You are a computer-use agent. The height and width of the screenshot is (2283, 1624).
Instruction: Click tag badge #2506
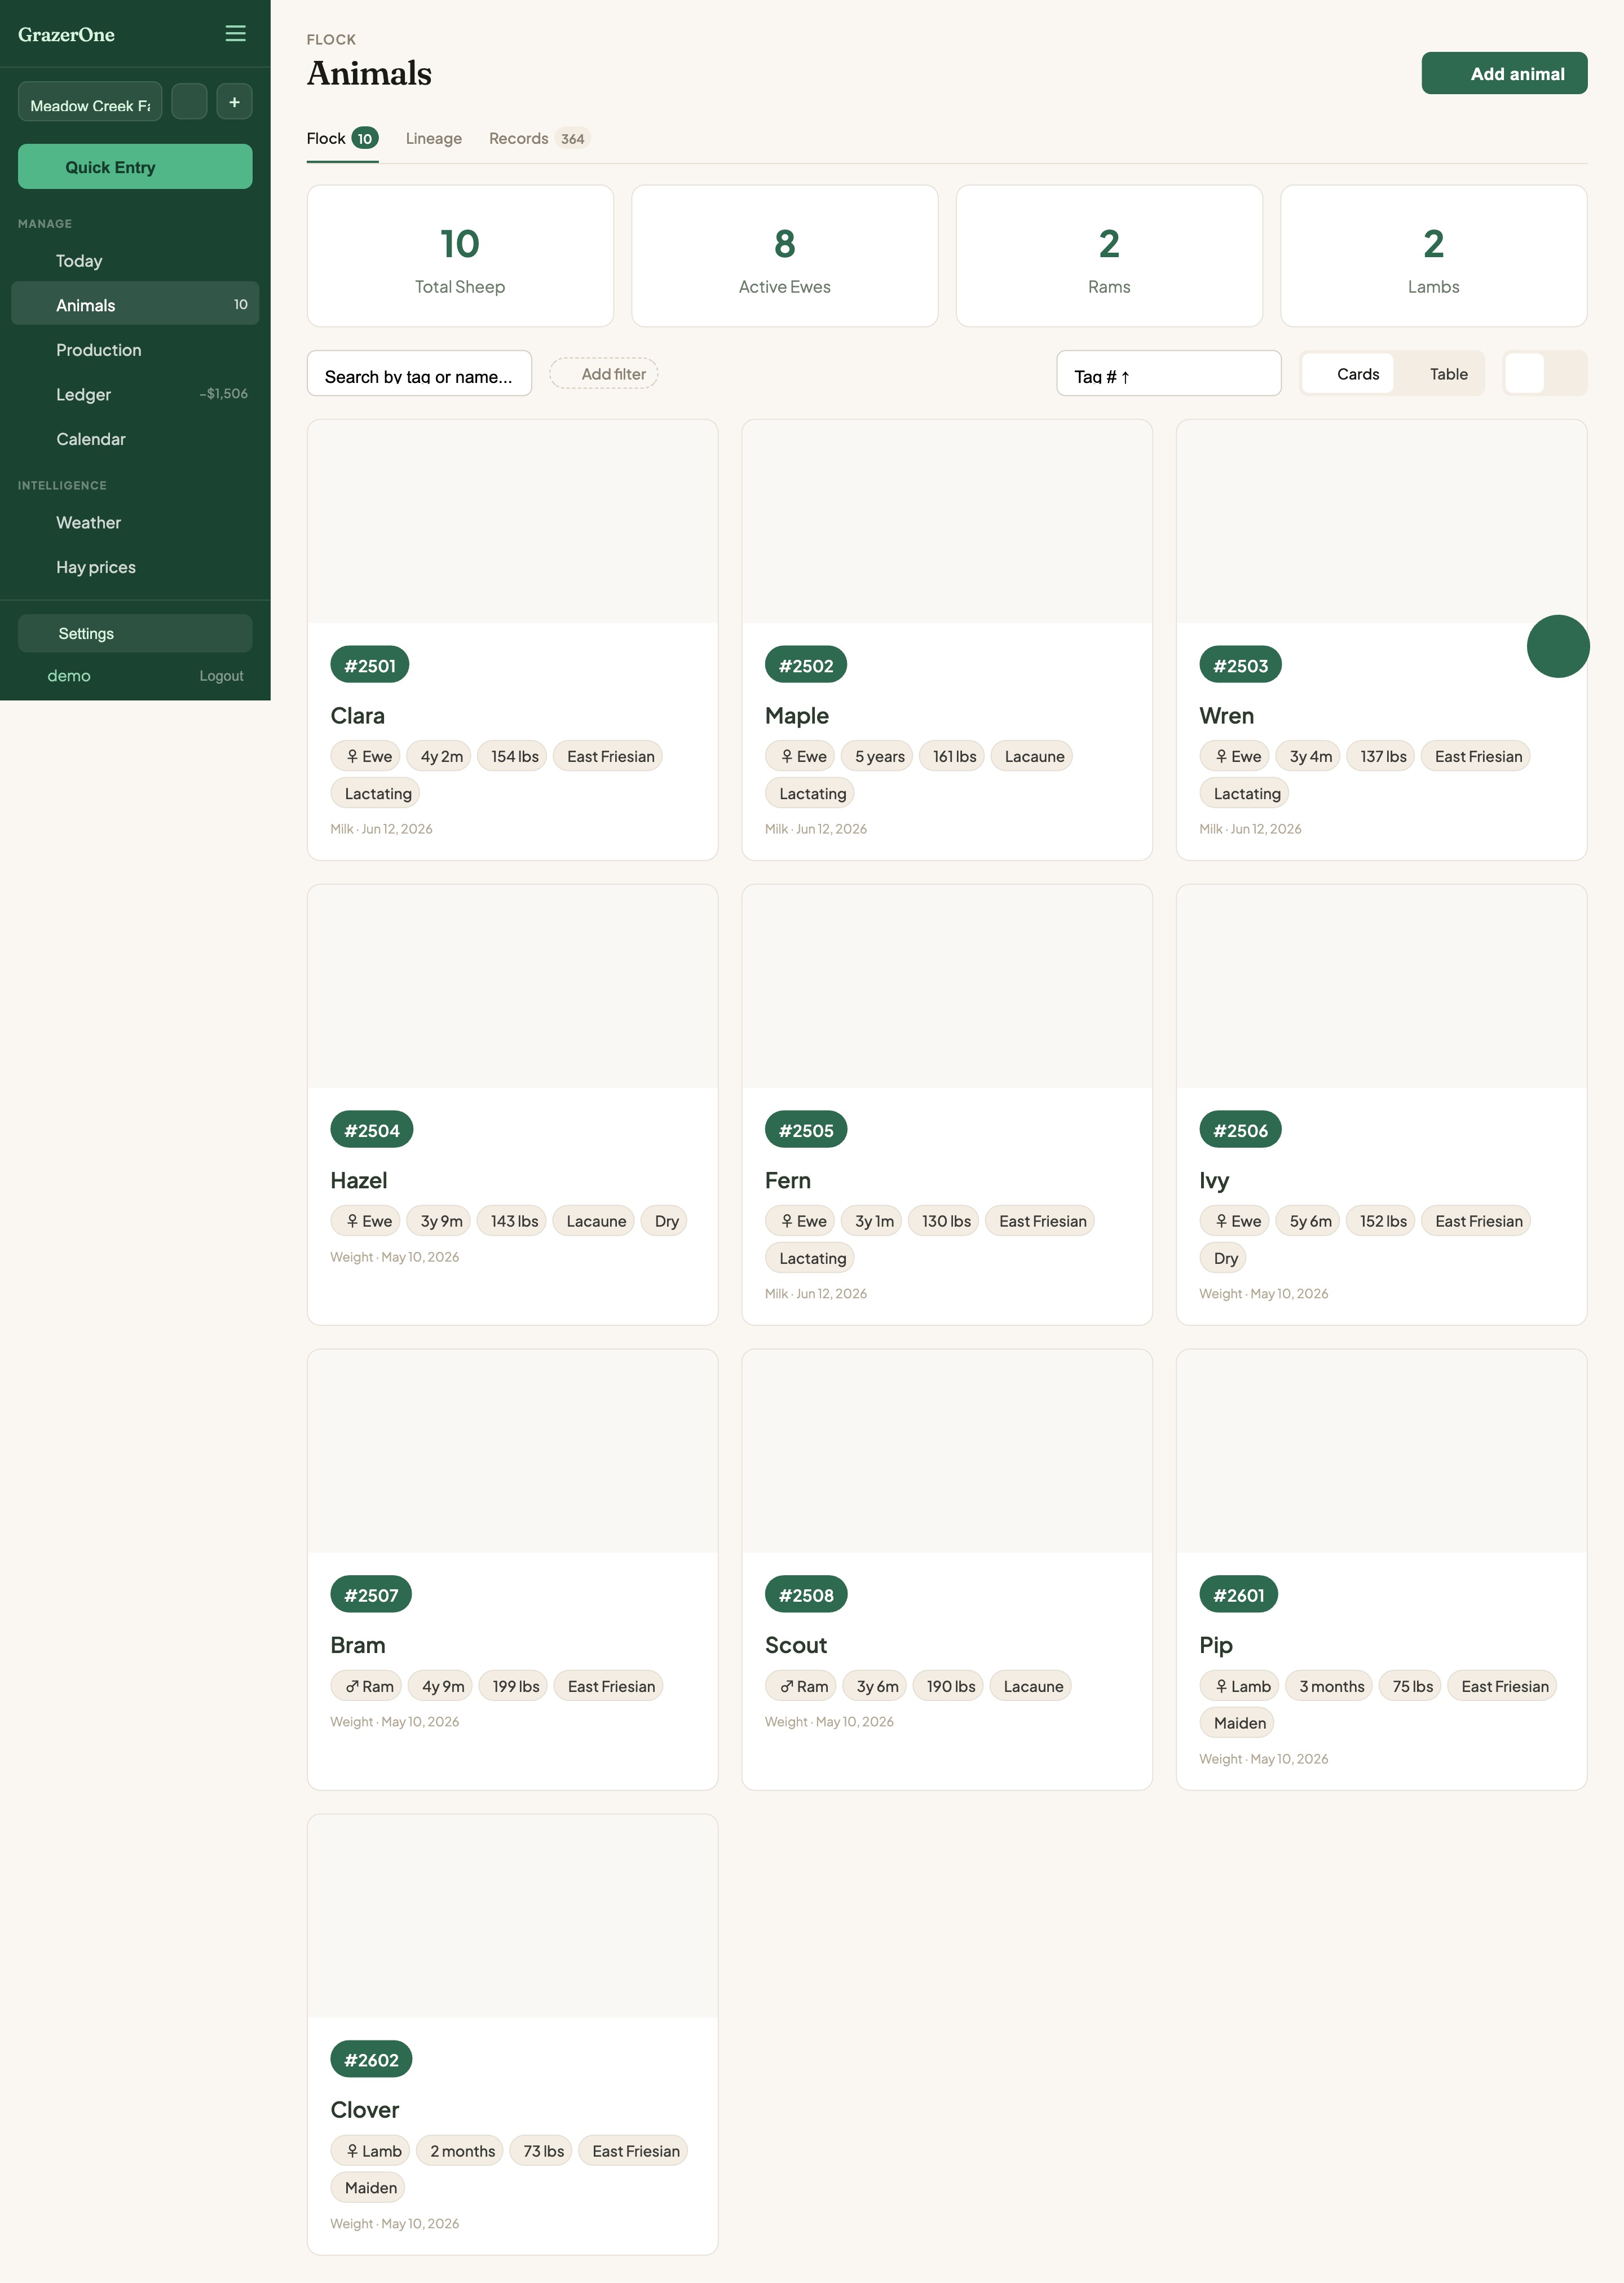click(1240, 1130)
